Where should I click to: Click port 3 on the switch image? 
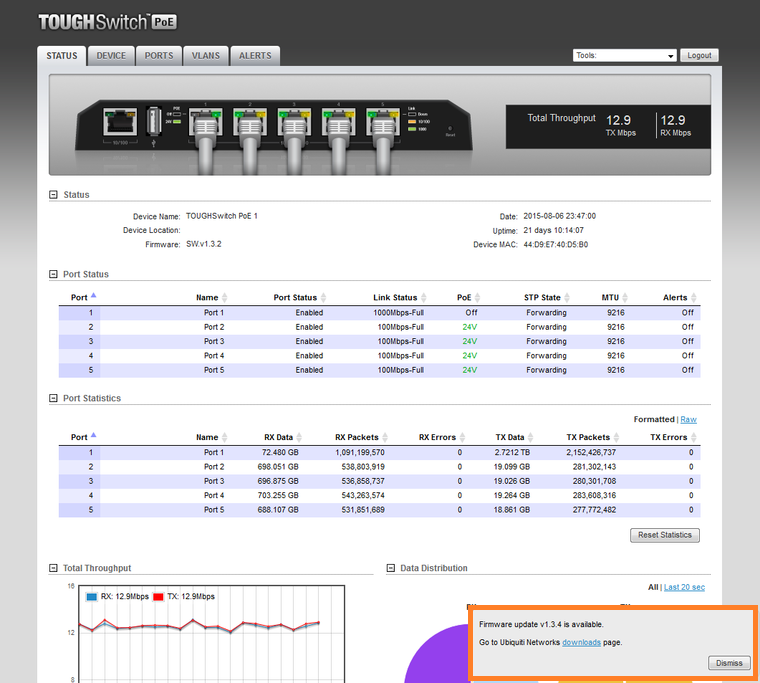click(x=294, y=122)
